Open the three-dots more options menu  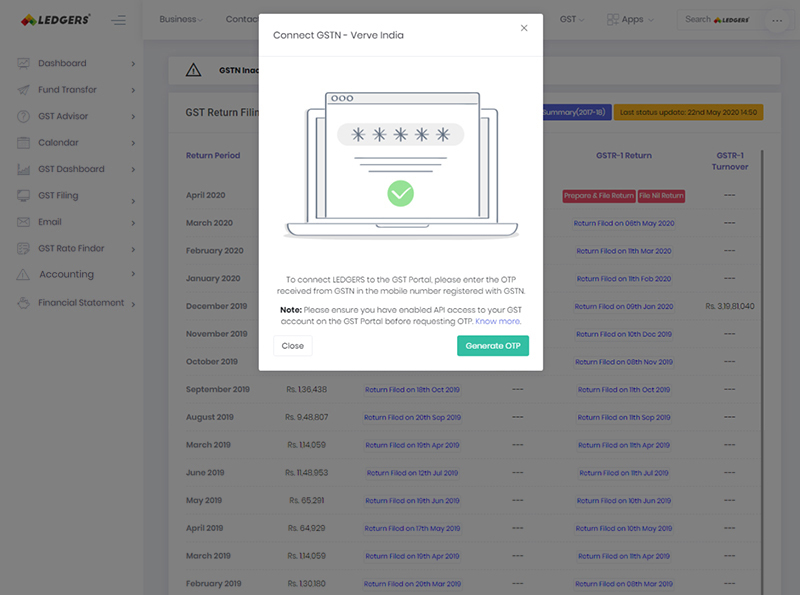[777, 20]
